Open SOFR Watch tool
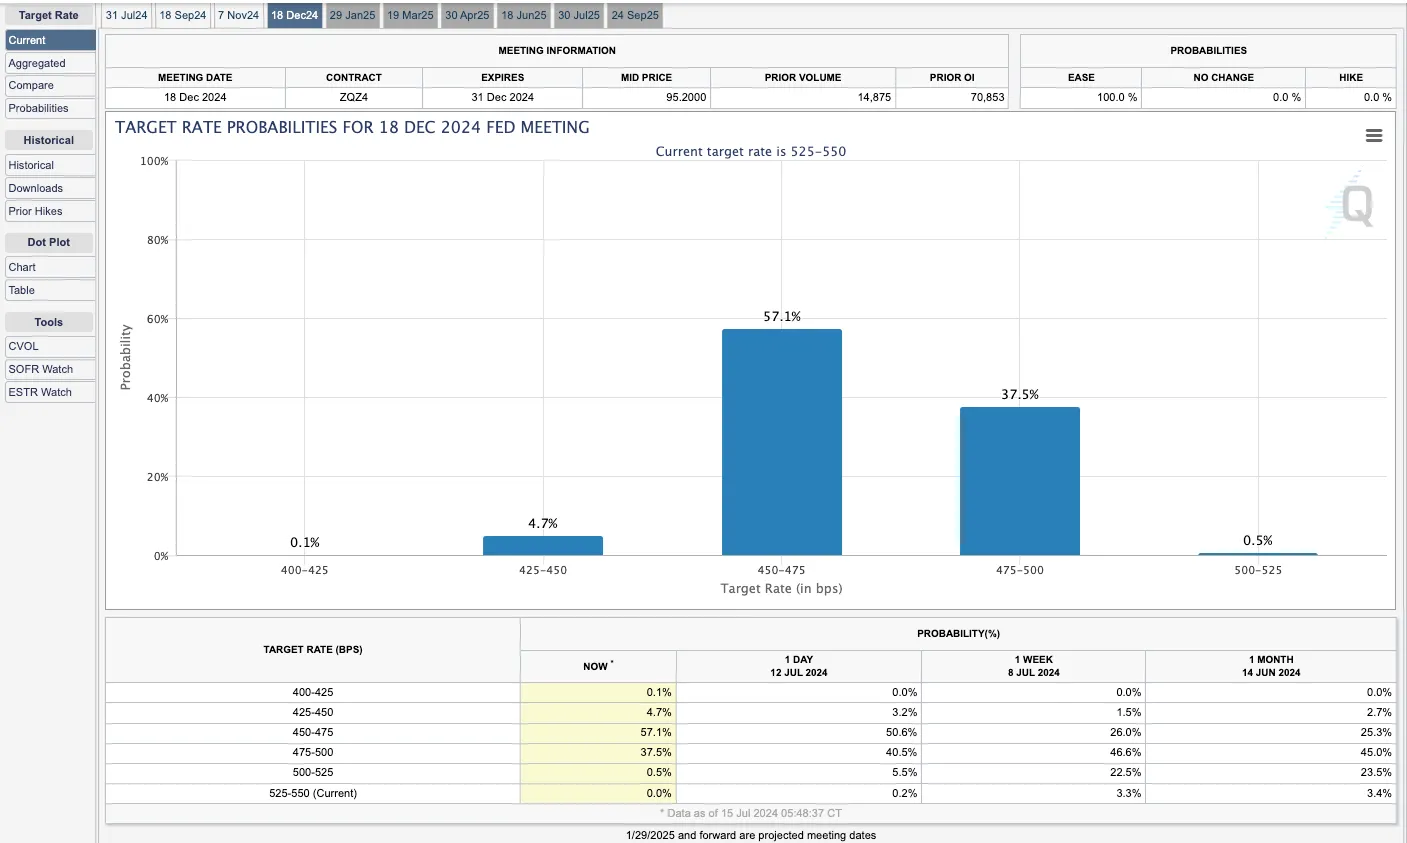1407x843 pixels. click(49, 369)
